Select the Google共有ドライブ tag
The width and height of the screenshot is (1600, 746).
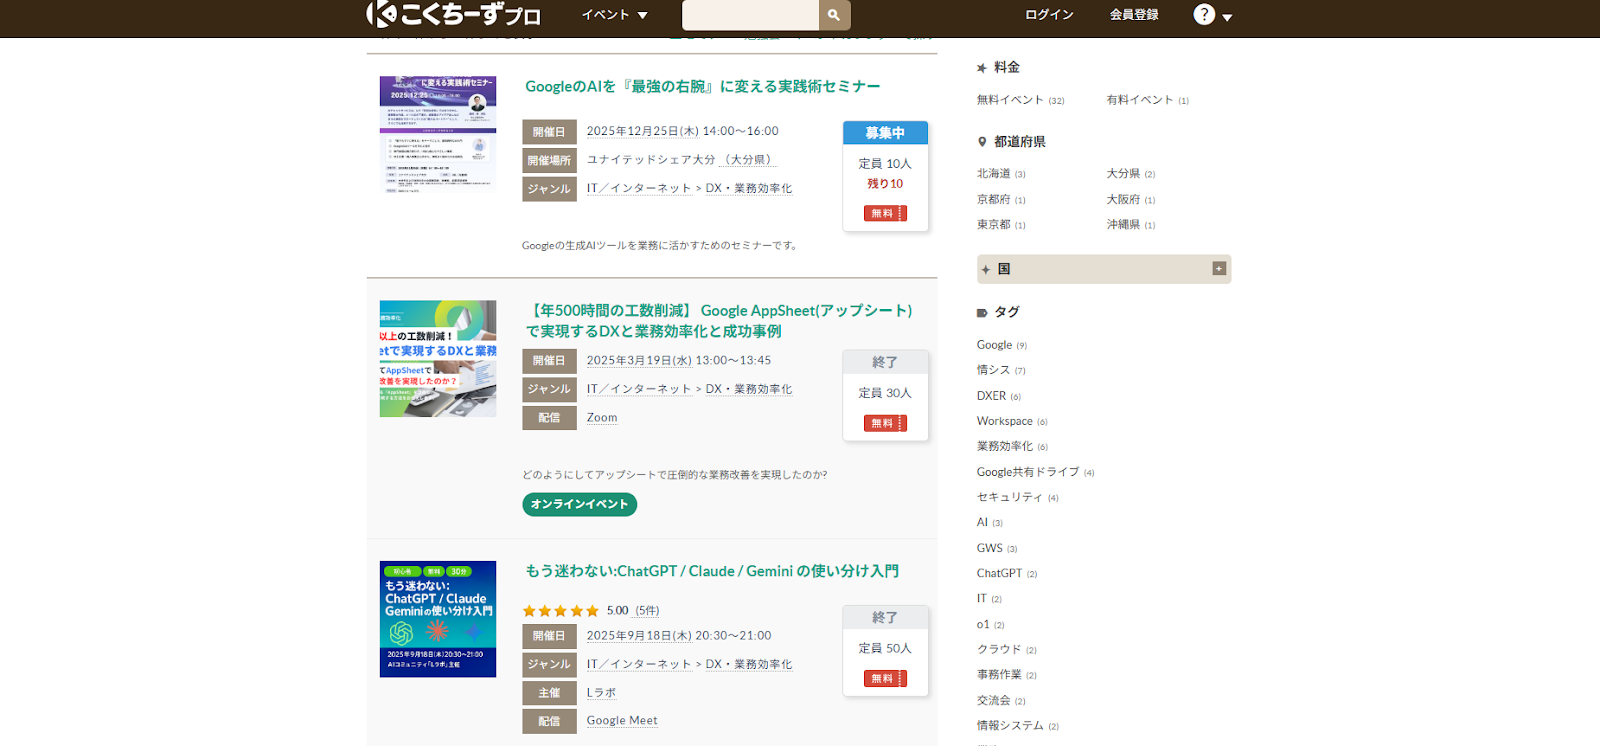pos(1035,472)
